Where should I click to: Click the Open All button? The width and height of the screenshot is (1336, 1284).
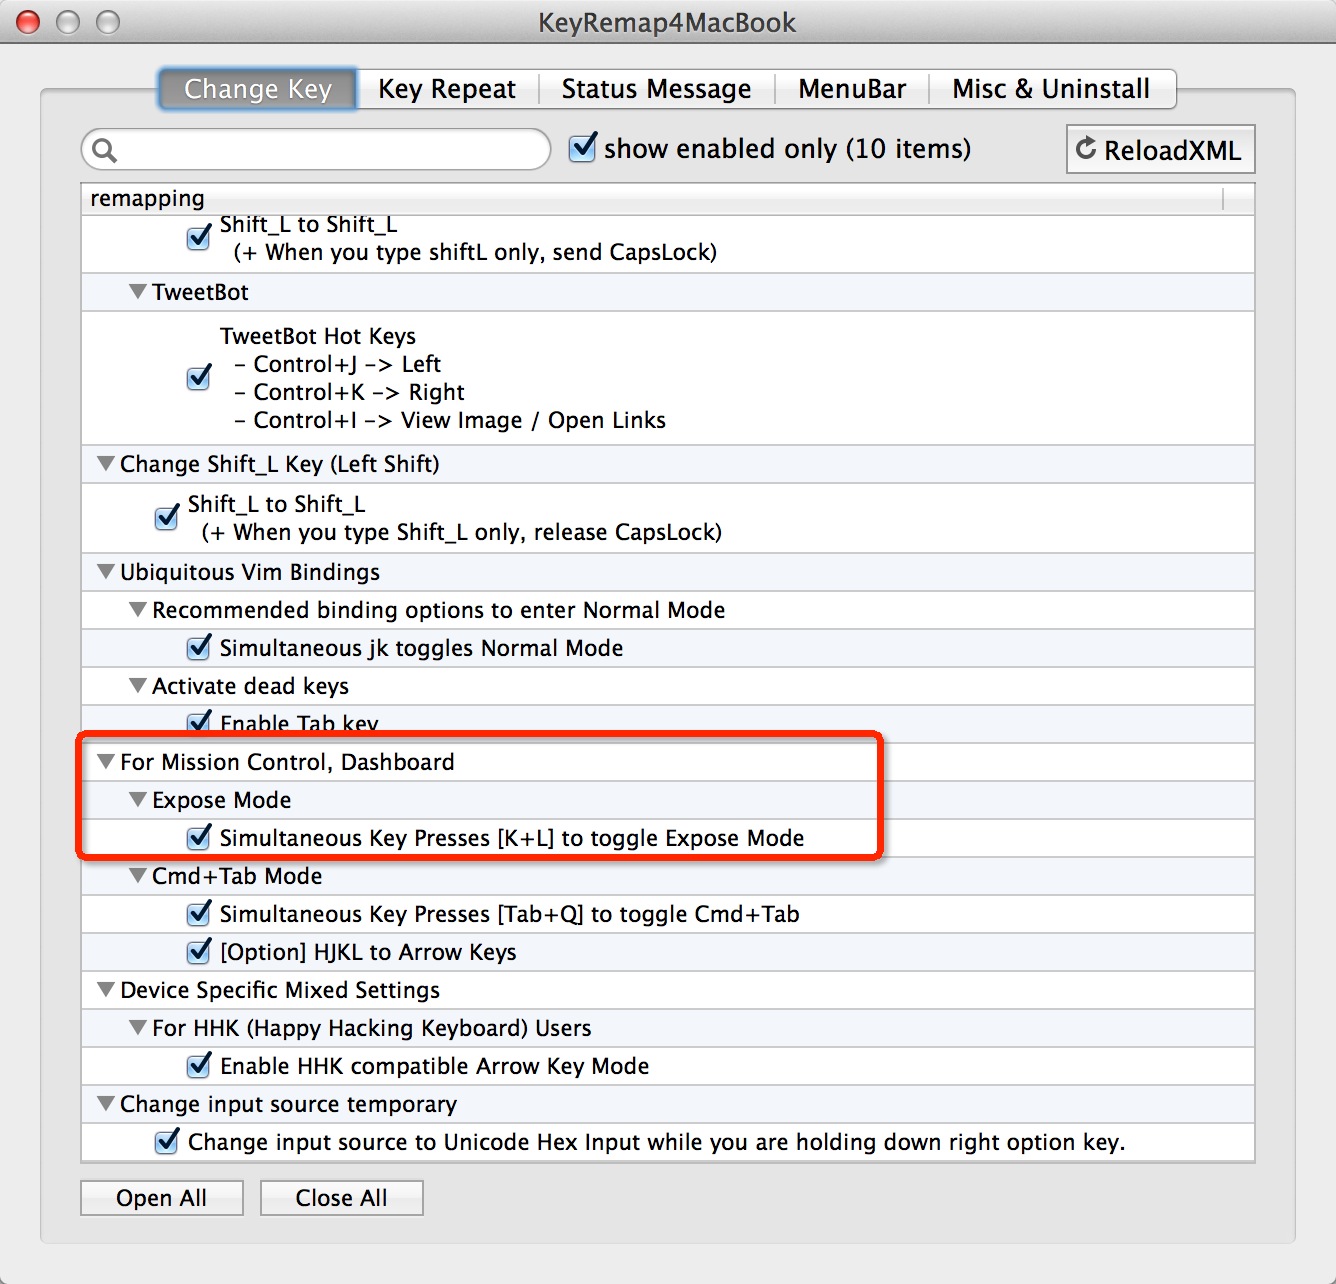[161, 1198]
